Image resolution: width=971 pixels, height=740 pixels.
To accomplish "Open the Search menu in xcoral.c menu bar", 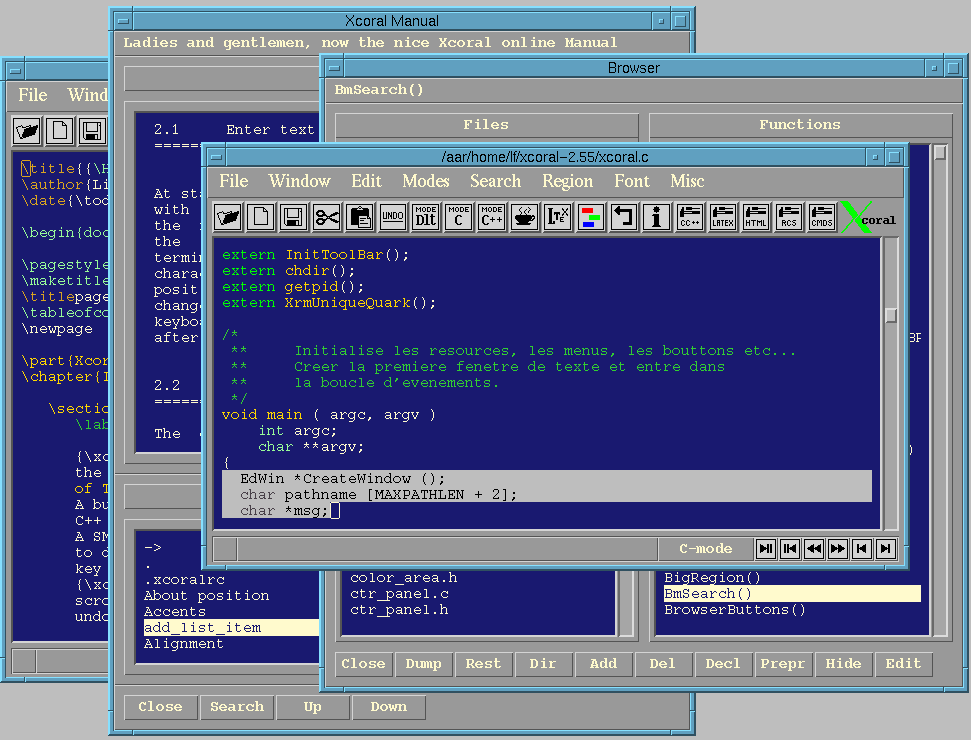I will 495,181.
